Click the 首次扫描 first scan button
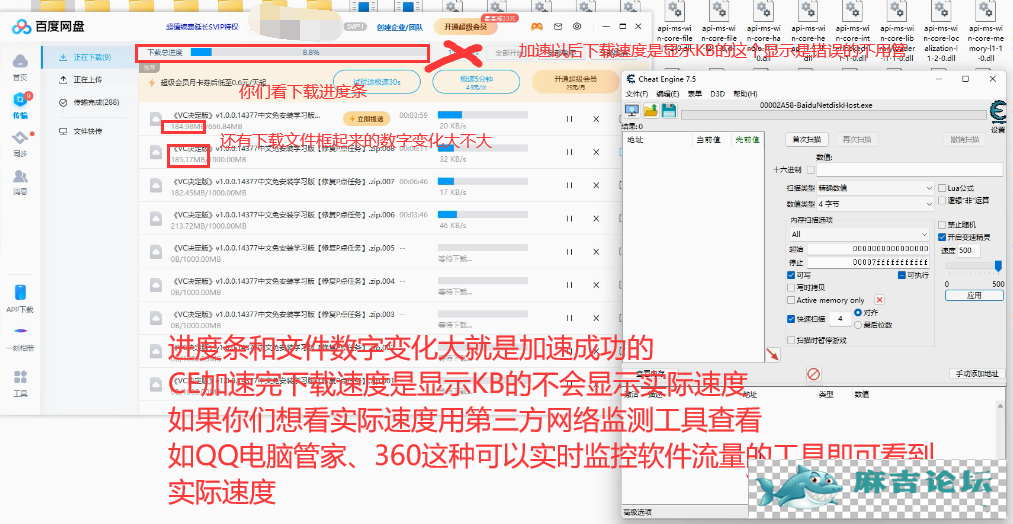The image size is (1013, 524). point(807,139)
